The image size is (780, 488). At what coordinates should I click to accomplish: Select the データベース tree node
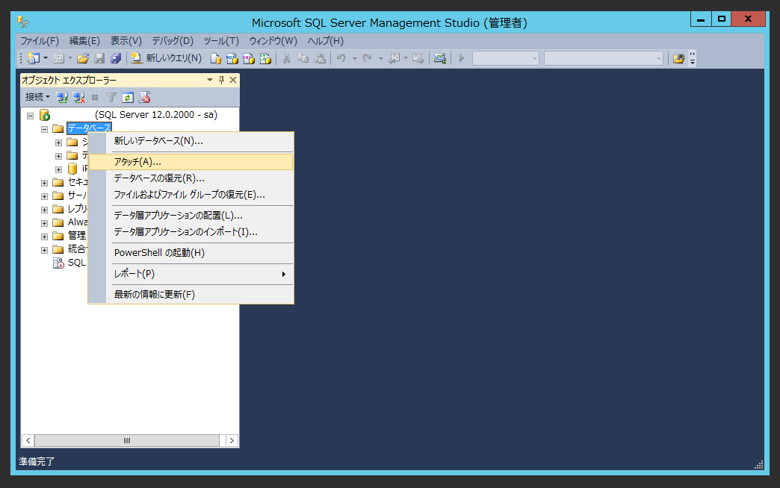(x=89, y=128)
